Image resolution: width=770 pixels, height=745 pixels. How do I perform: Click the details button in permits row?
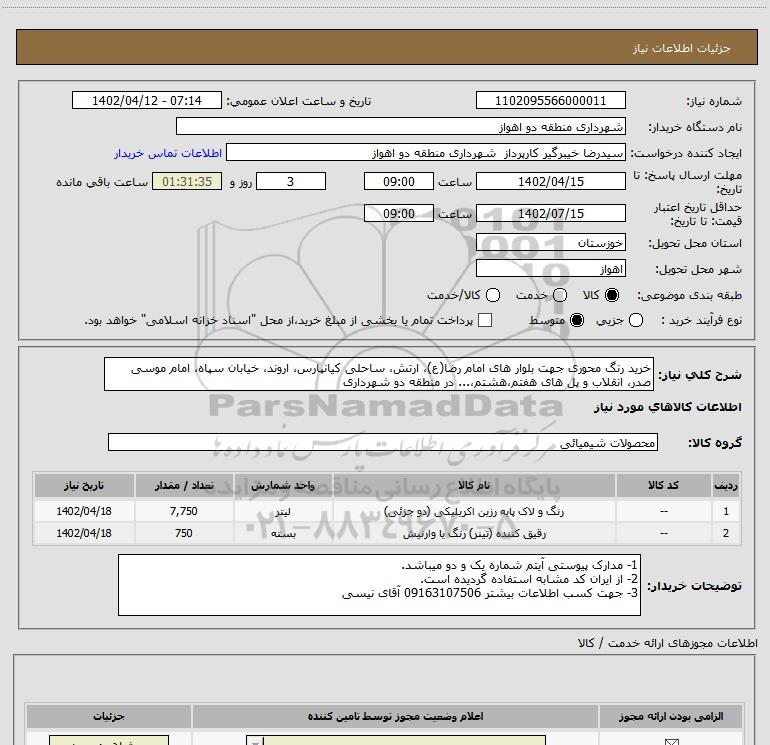click(109, 741)
